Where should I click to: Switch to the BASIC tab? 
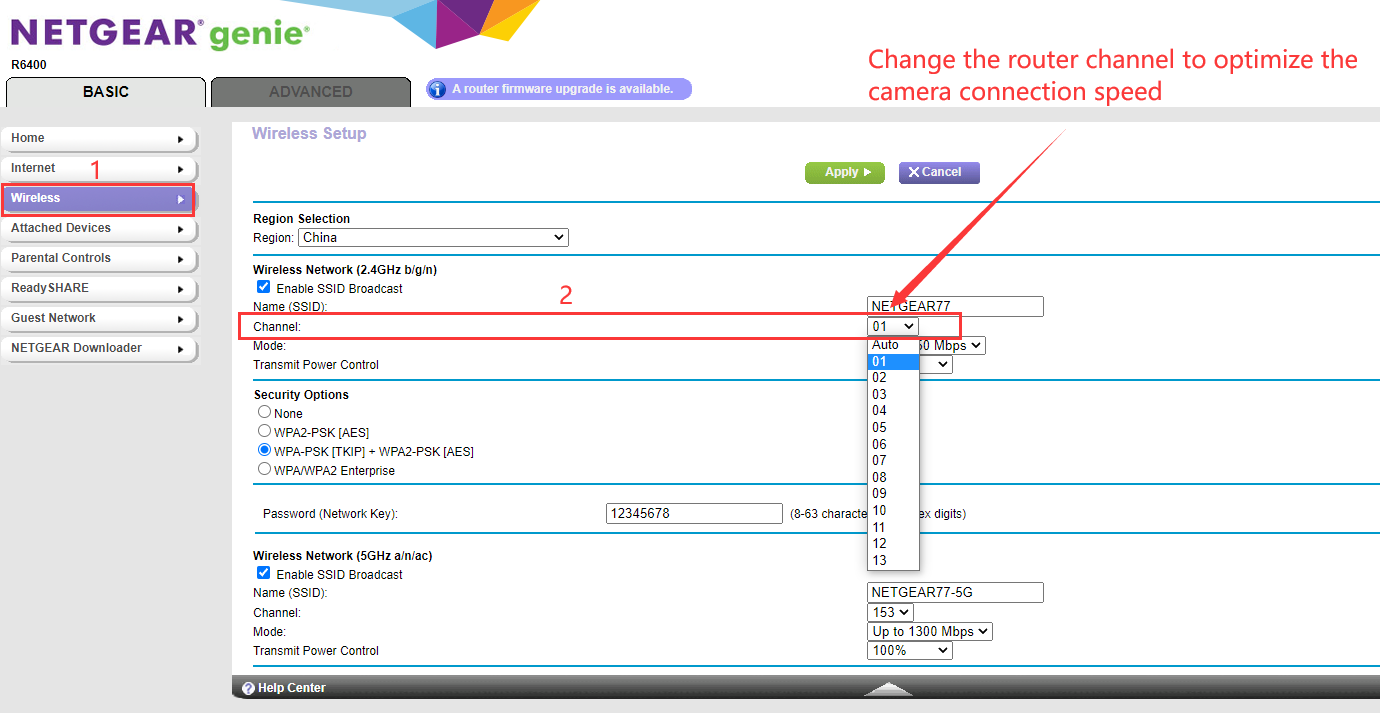(106, 92)
